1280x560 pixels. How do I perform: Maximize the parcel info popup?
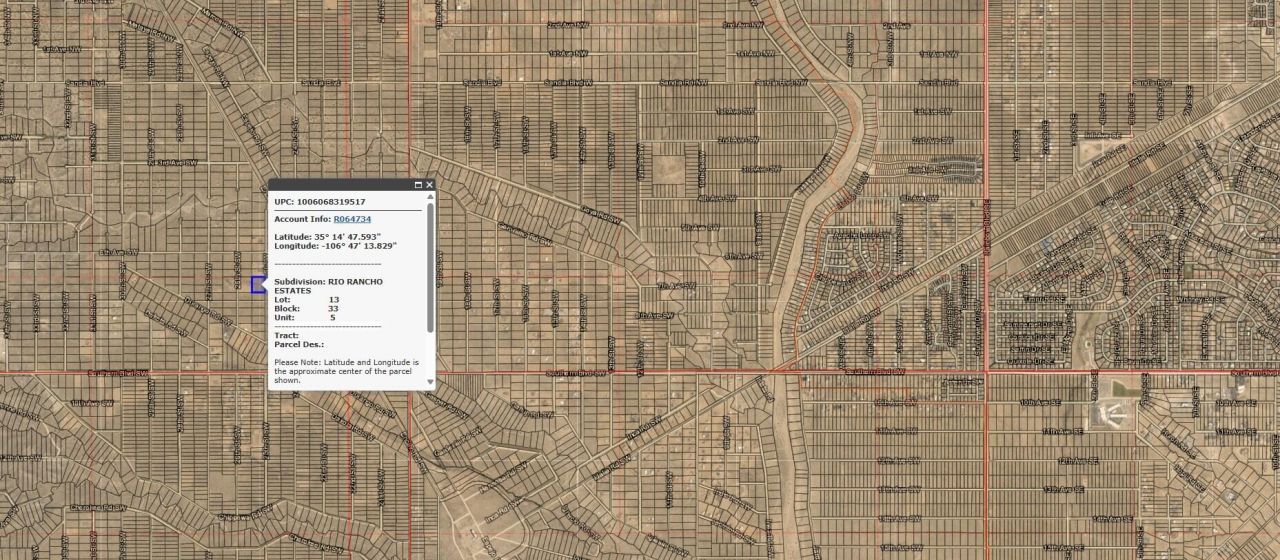418,185
